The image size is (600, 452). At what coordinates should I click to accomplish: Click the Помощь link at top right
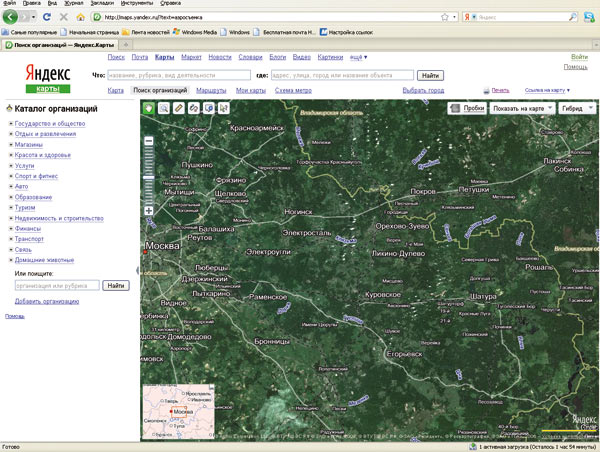[x=576, y=67]
